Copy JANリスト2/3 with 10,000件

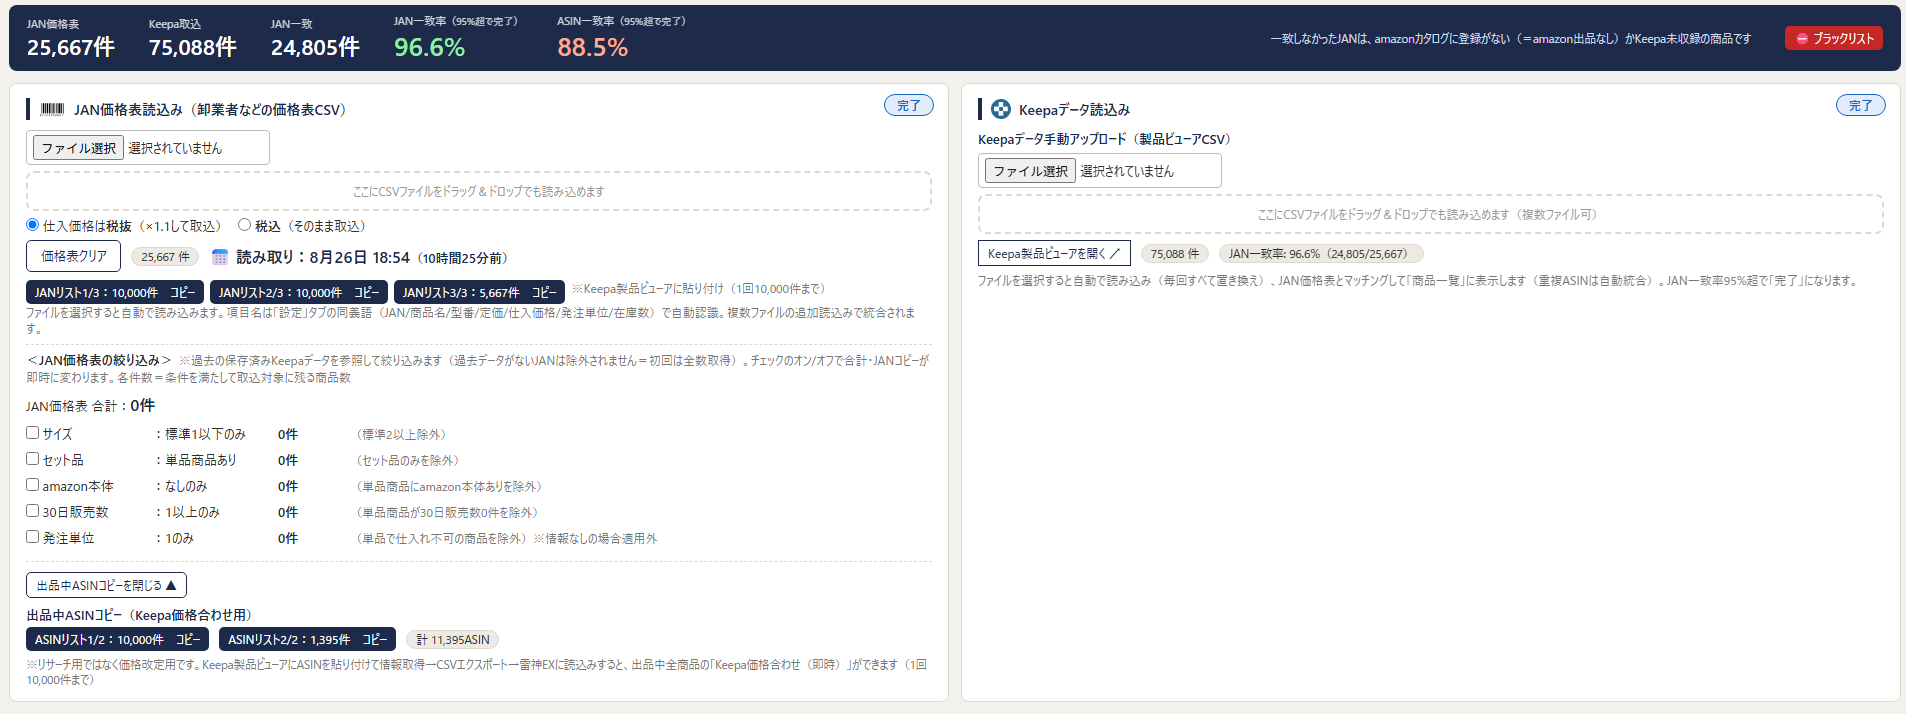(x=299, y=292)
